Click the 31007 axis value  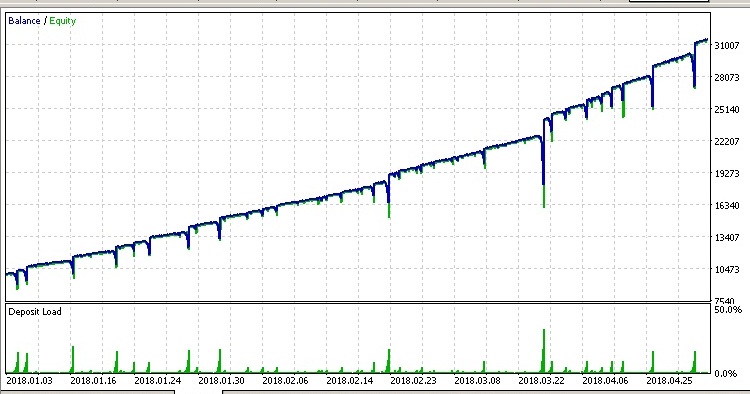727,45
